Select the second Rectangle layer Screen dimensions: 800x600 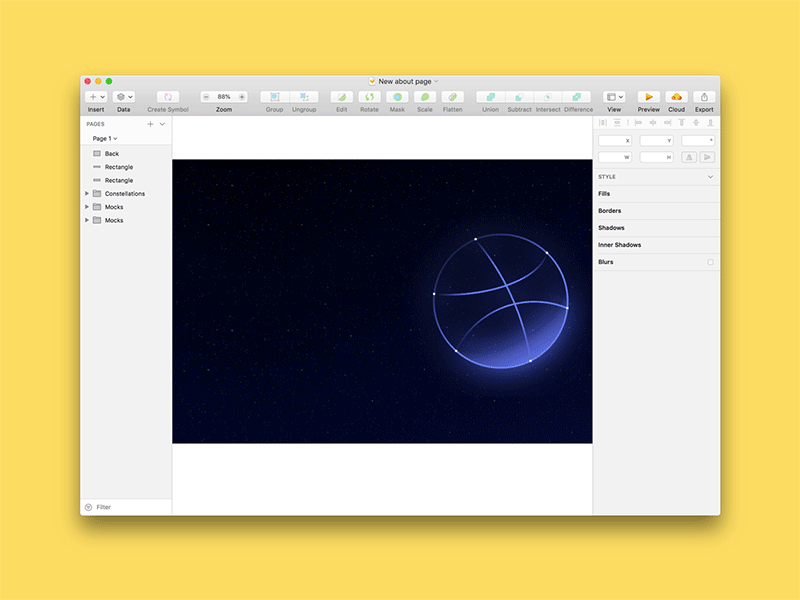[x=126, y=180]
